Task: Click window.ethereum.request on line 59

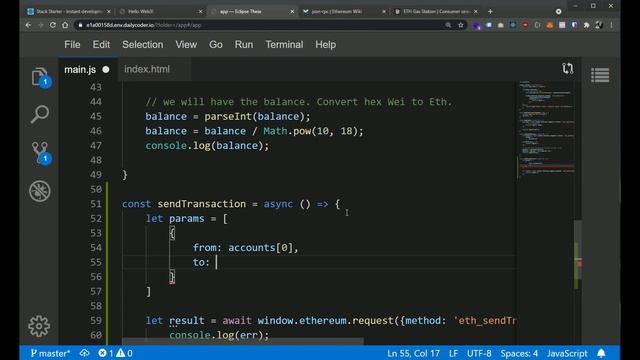Action: pyautogui.click(x=325, y=320)
